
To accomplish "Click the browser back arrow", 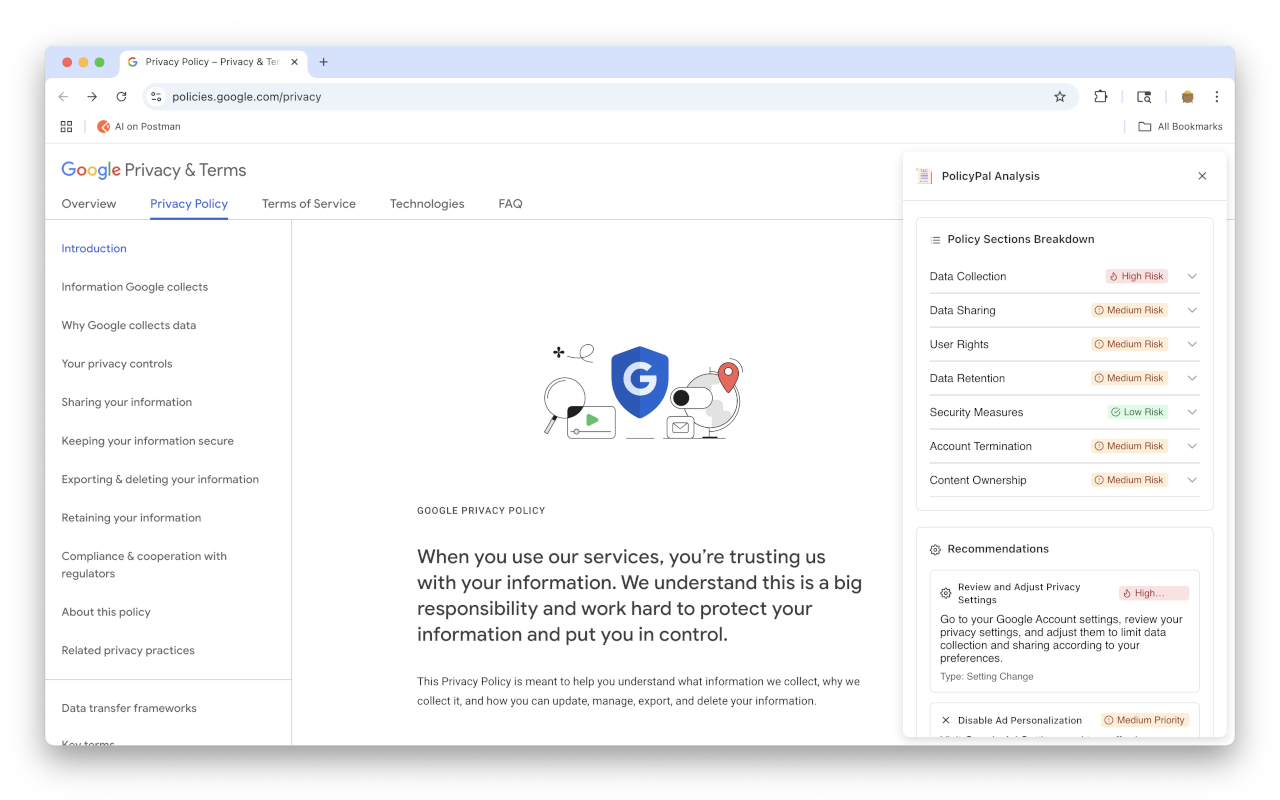I will (64, 97).
